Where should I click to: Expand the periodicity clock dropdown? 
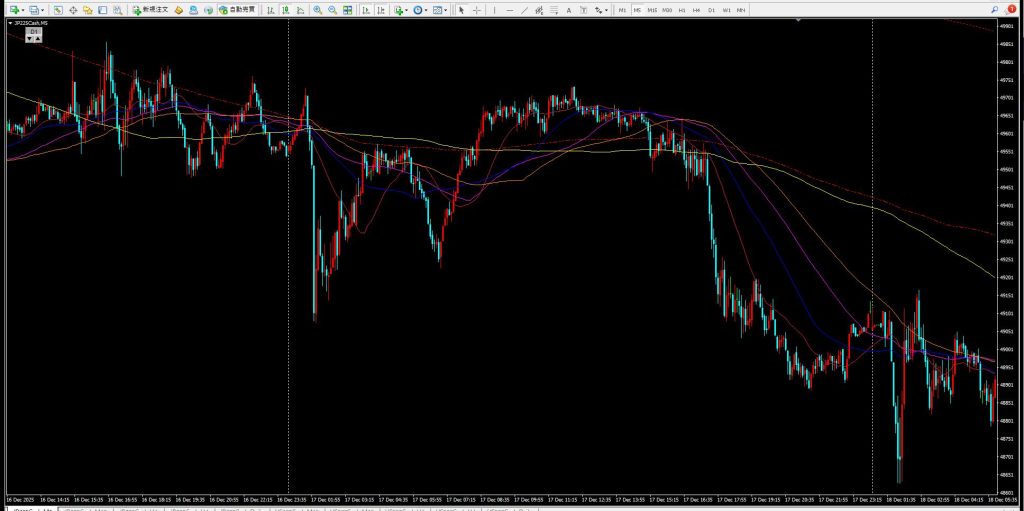(x=427, y=10)
